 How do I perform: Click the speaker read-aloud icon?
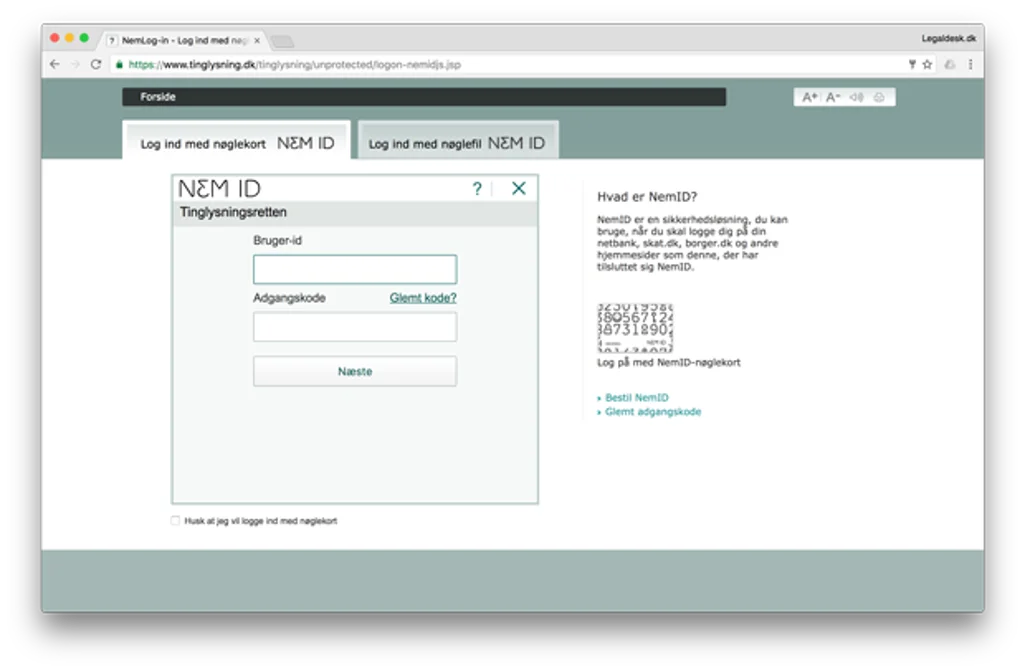[856, 97]
